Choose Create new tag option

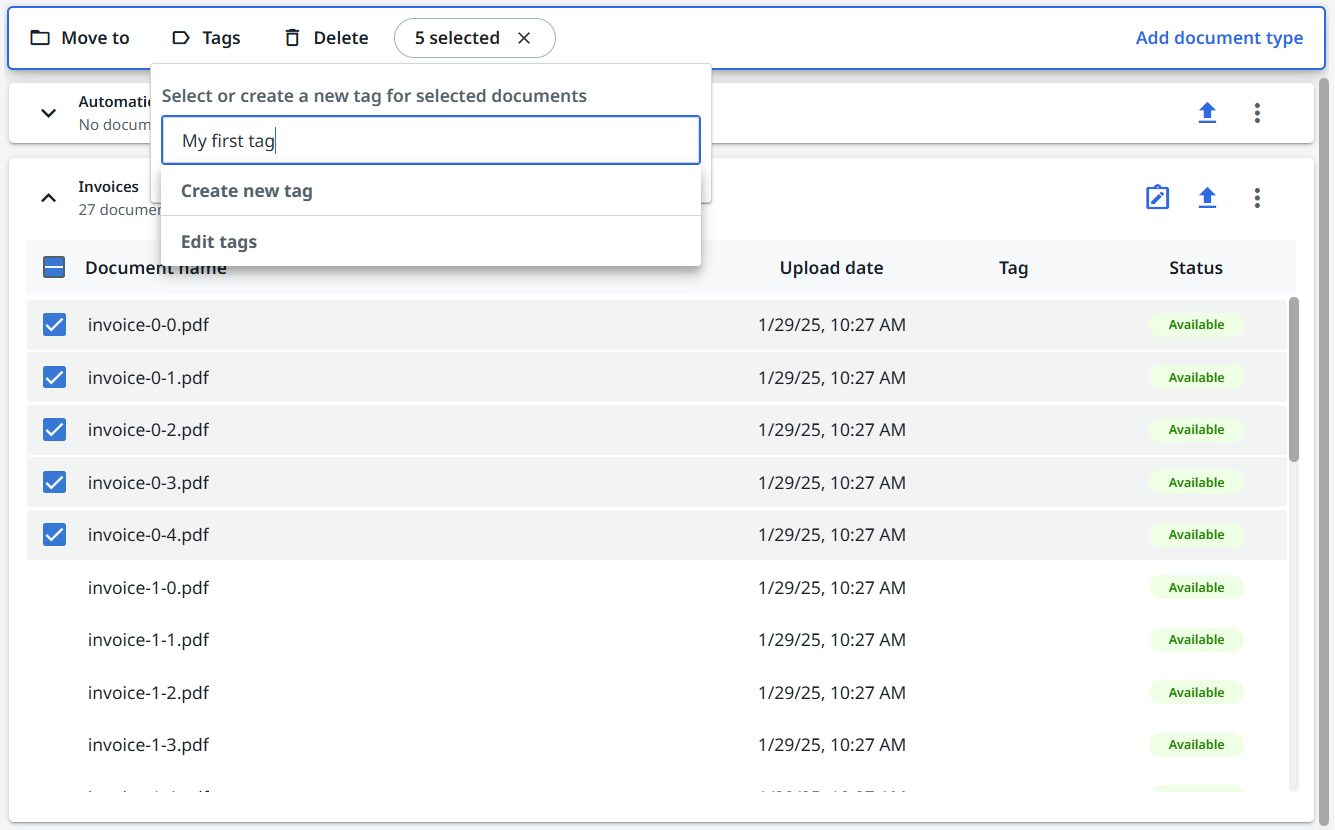point(247,191)
